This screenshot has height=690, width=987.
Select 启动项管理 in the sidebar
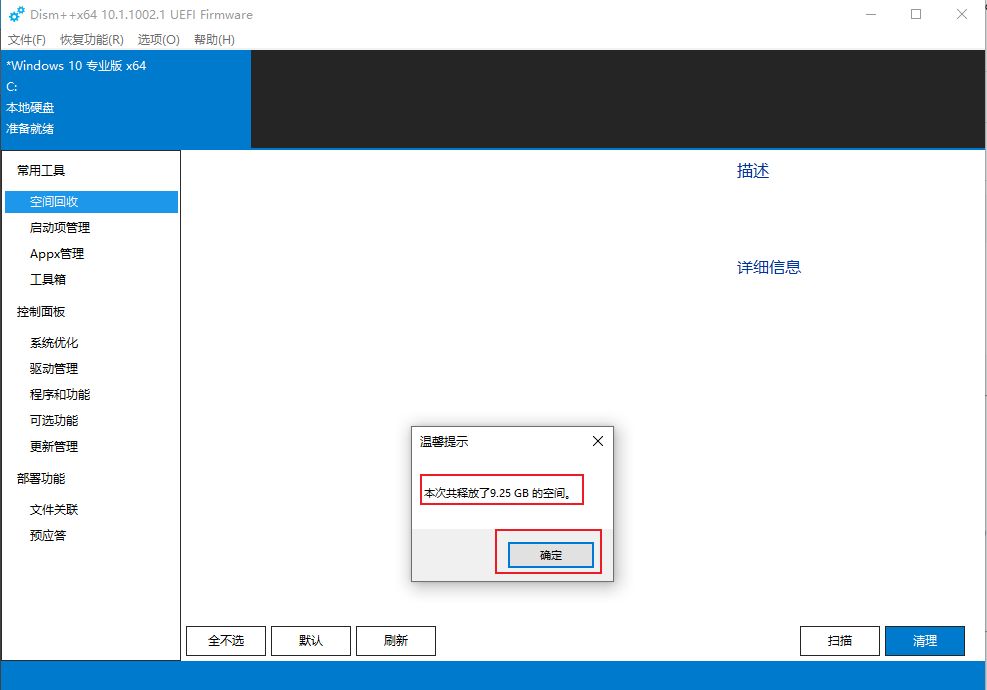click(x=60, y=228)
